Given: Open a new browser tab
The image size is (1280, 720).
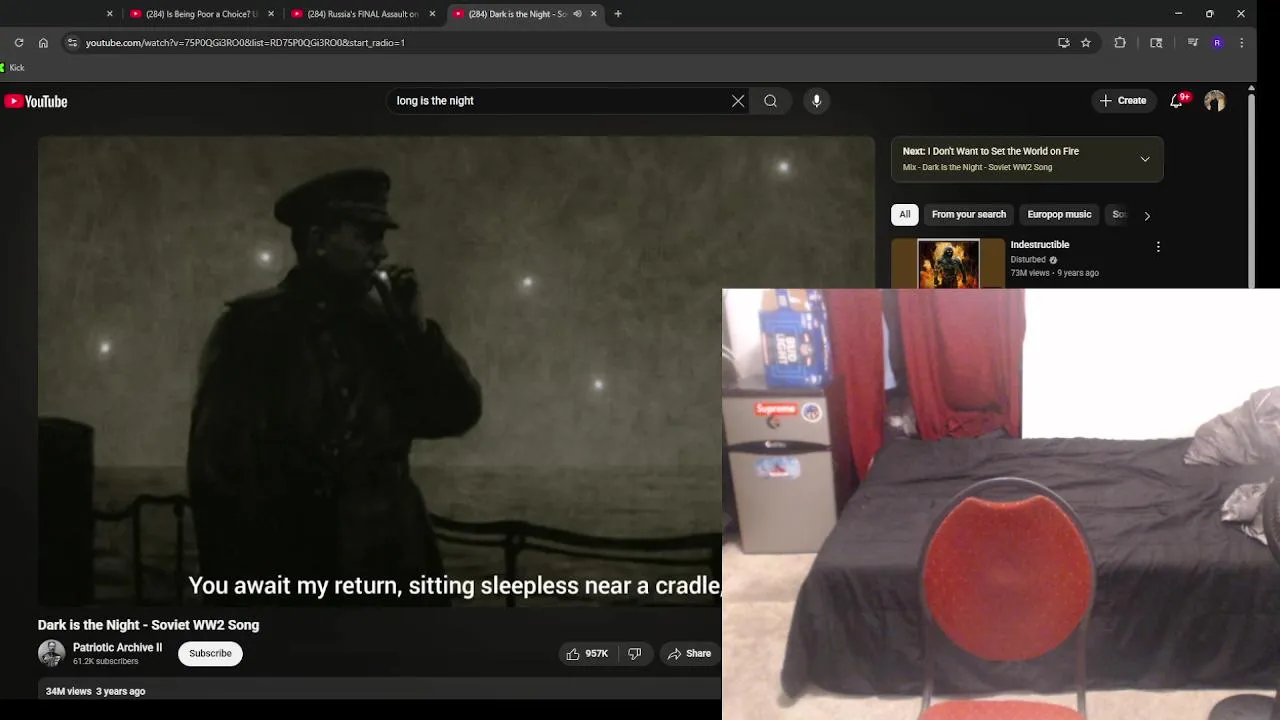Looking at the screenshot, I should (x=618, y=14).
